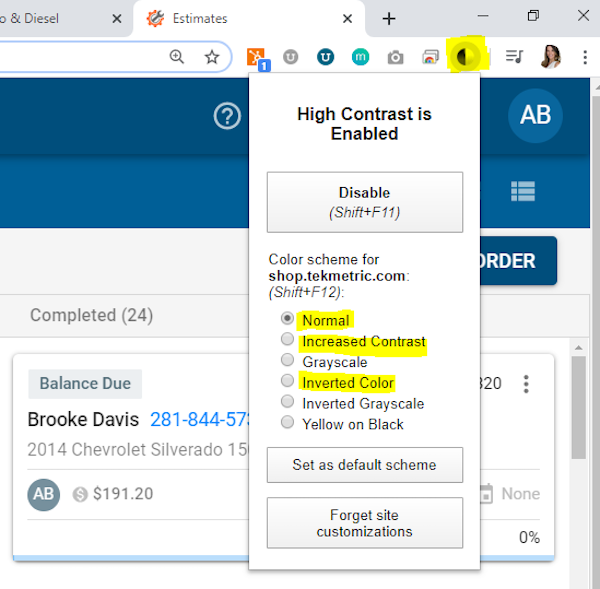The width and height of the screenshot is (600, 589).
Task: Click Set as default scheme
Action: 365,465
